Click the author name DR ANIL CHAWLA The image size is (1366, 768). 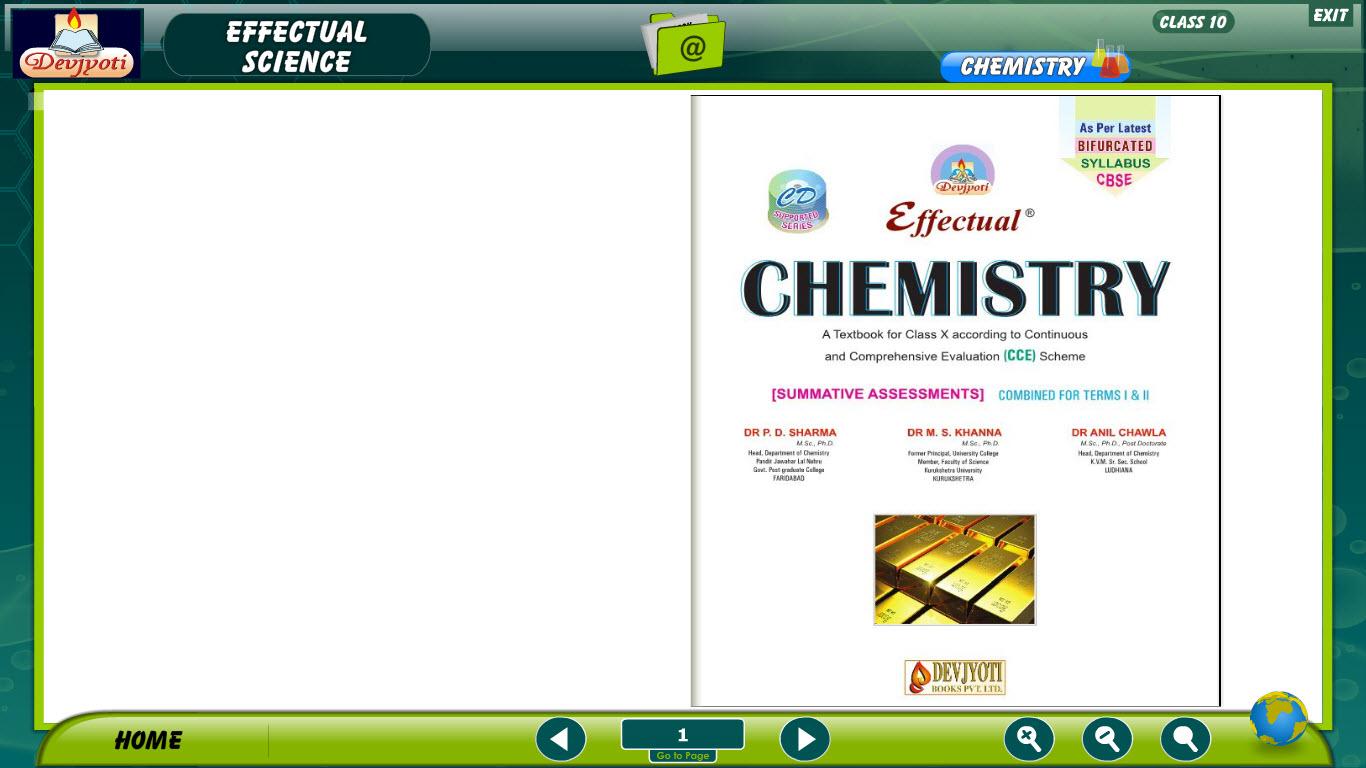(1119, 433)
